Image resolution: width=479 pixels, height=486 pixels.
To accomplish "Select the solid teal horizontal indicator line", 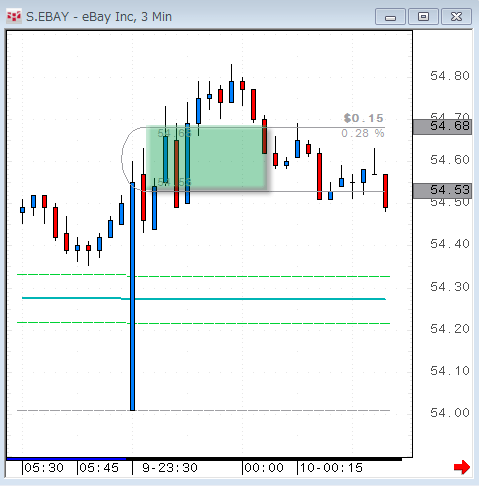I will pos(204,299).
